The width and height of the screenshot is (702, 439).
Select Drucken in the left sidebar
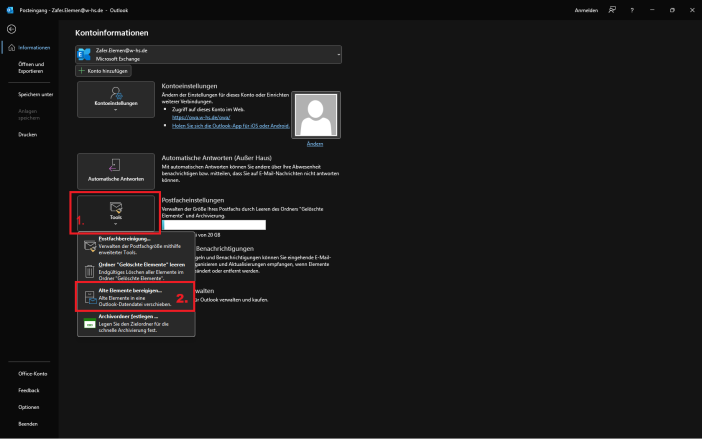click(28, 134)
